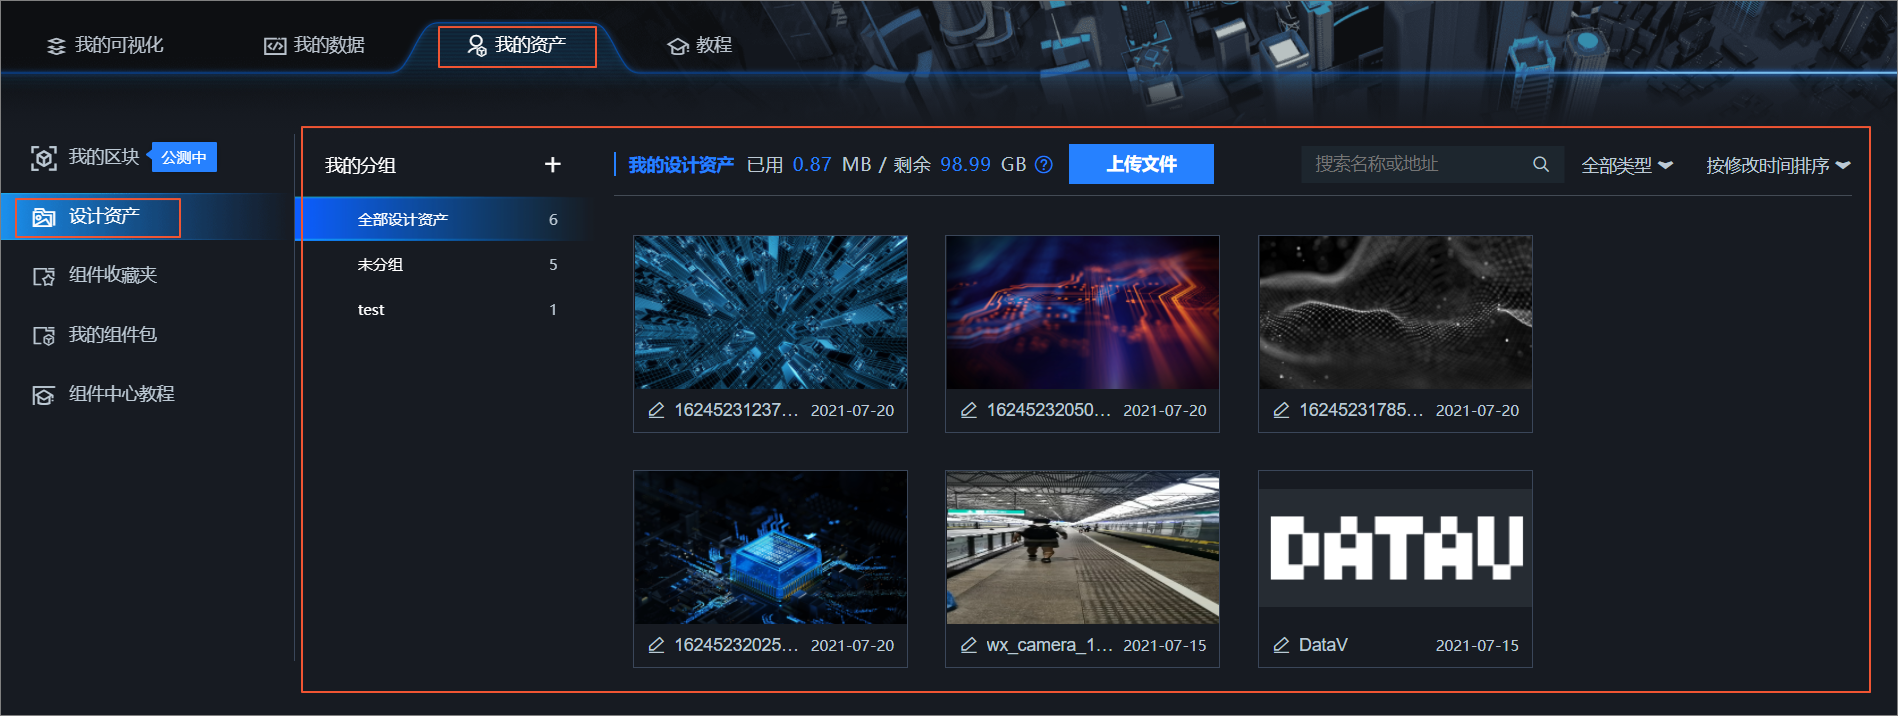Open 组件收藏夹 in the sidebar
Screen dimensions: 1898x716
pyautogui.click(x=95, y=275)
